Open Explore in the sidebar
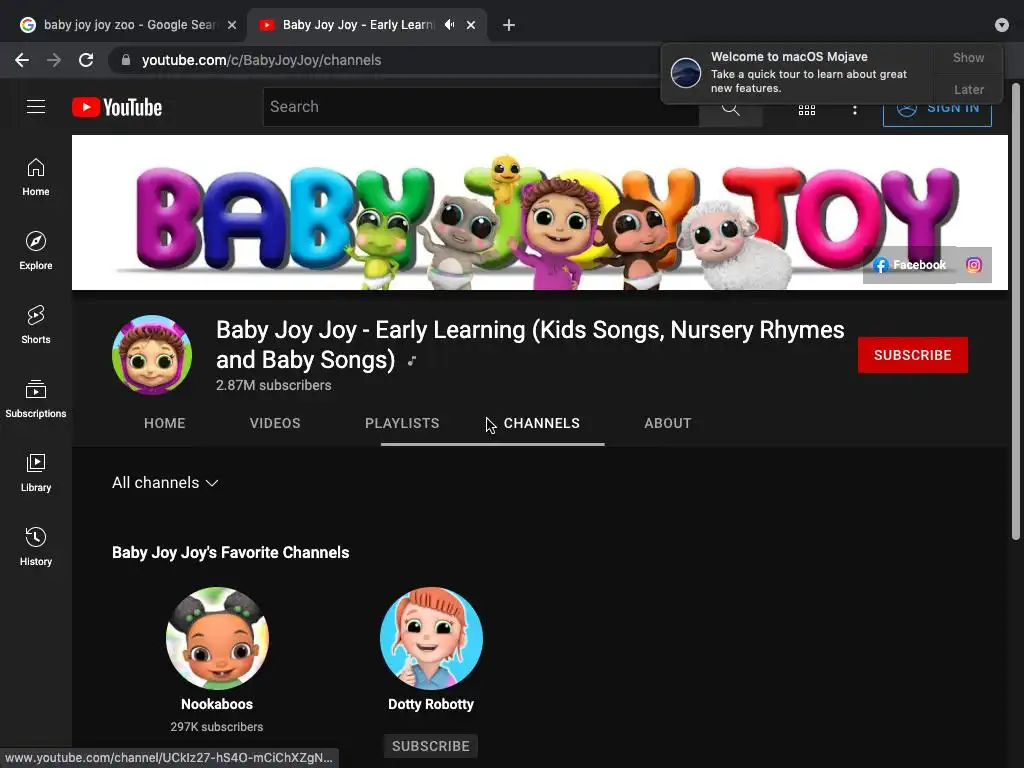The image size is (1024, 768). (x=36, y=251)
